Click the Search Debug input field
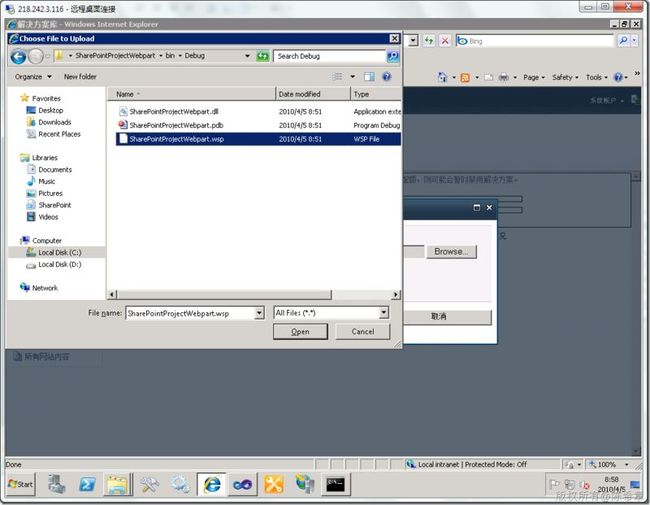This screenshot has height=505, width=650. (330, 56)
